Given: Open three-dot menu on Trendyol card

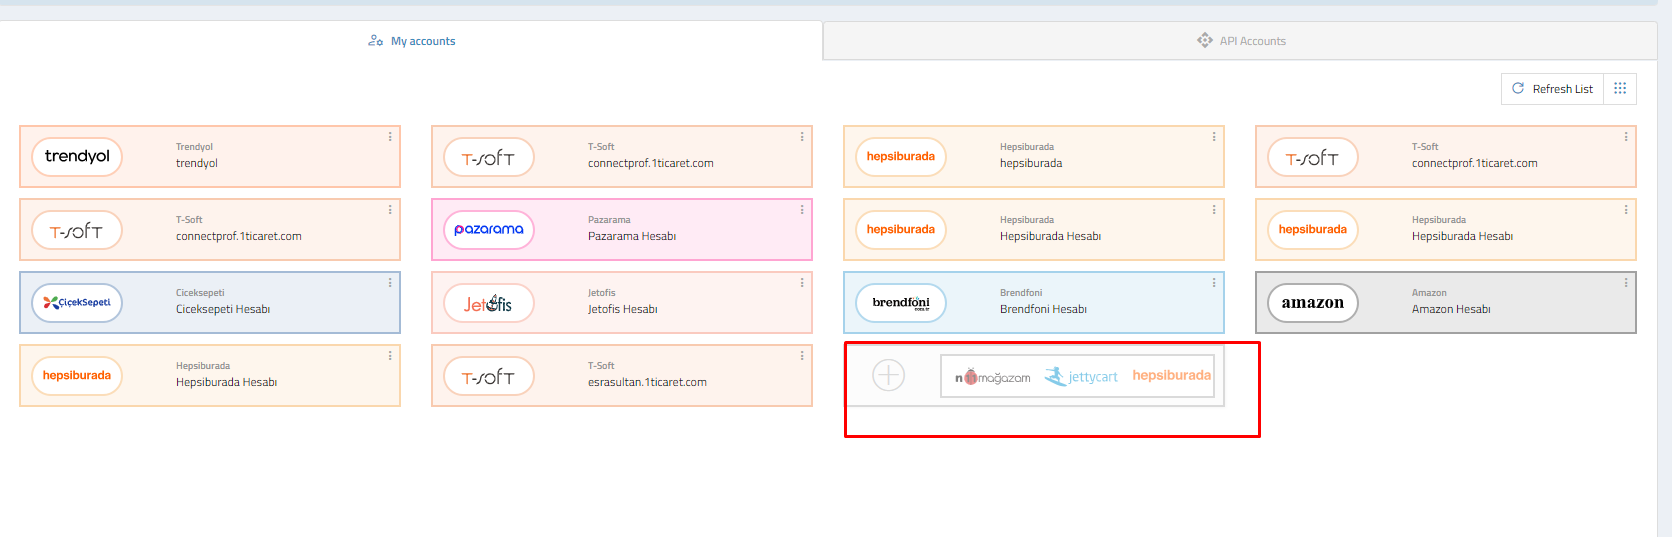Looking at the screenshot, I should pyautogui.click(x=390, y=137).
